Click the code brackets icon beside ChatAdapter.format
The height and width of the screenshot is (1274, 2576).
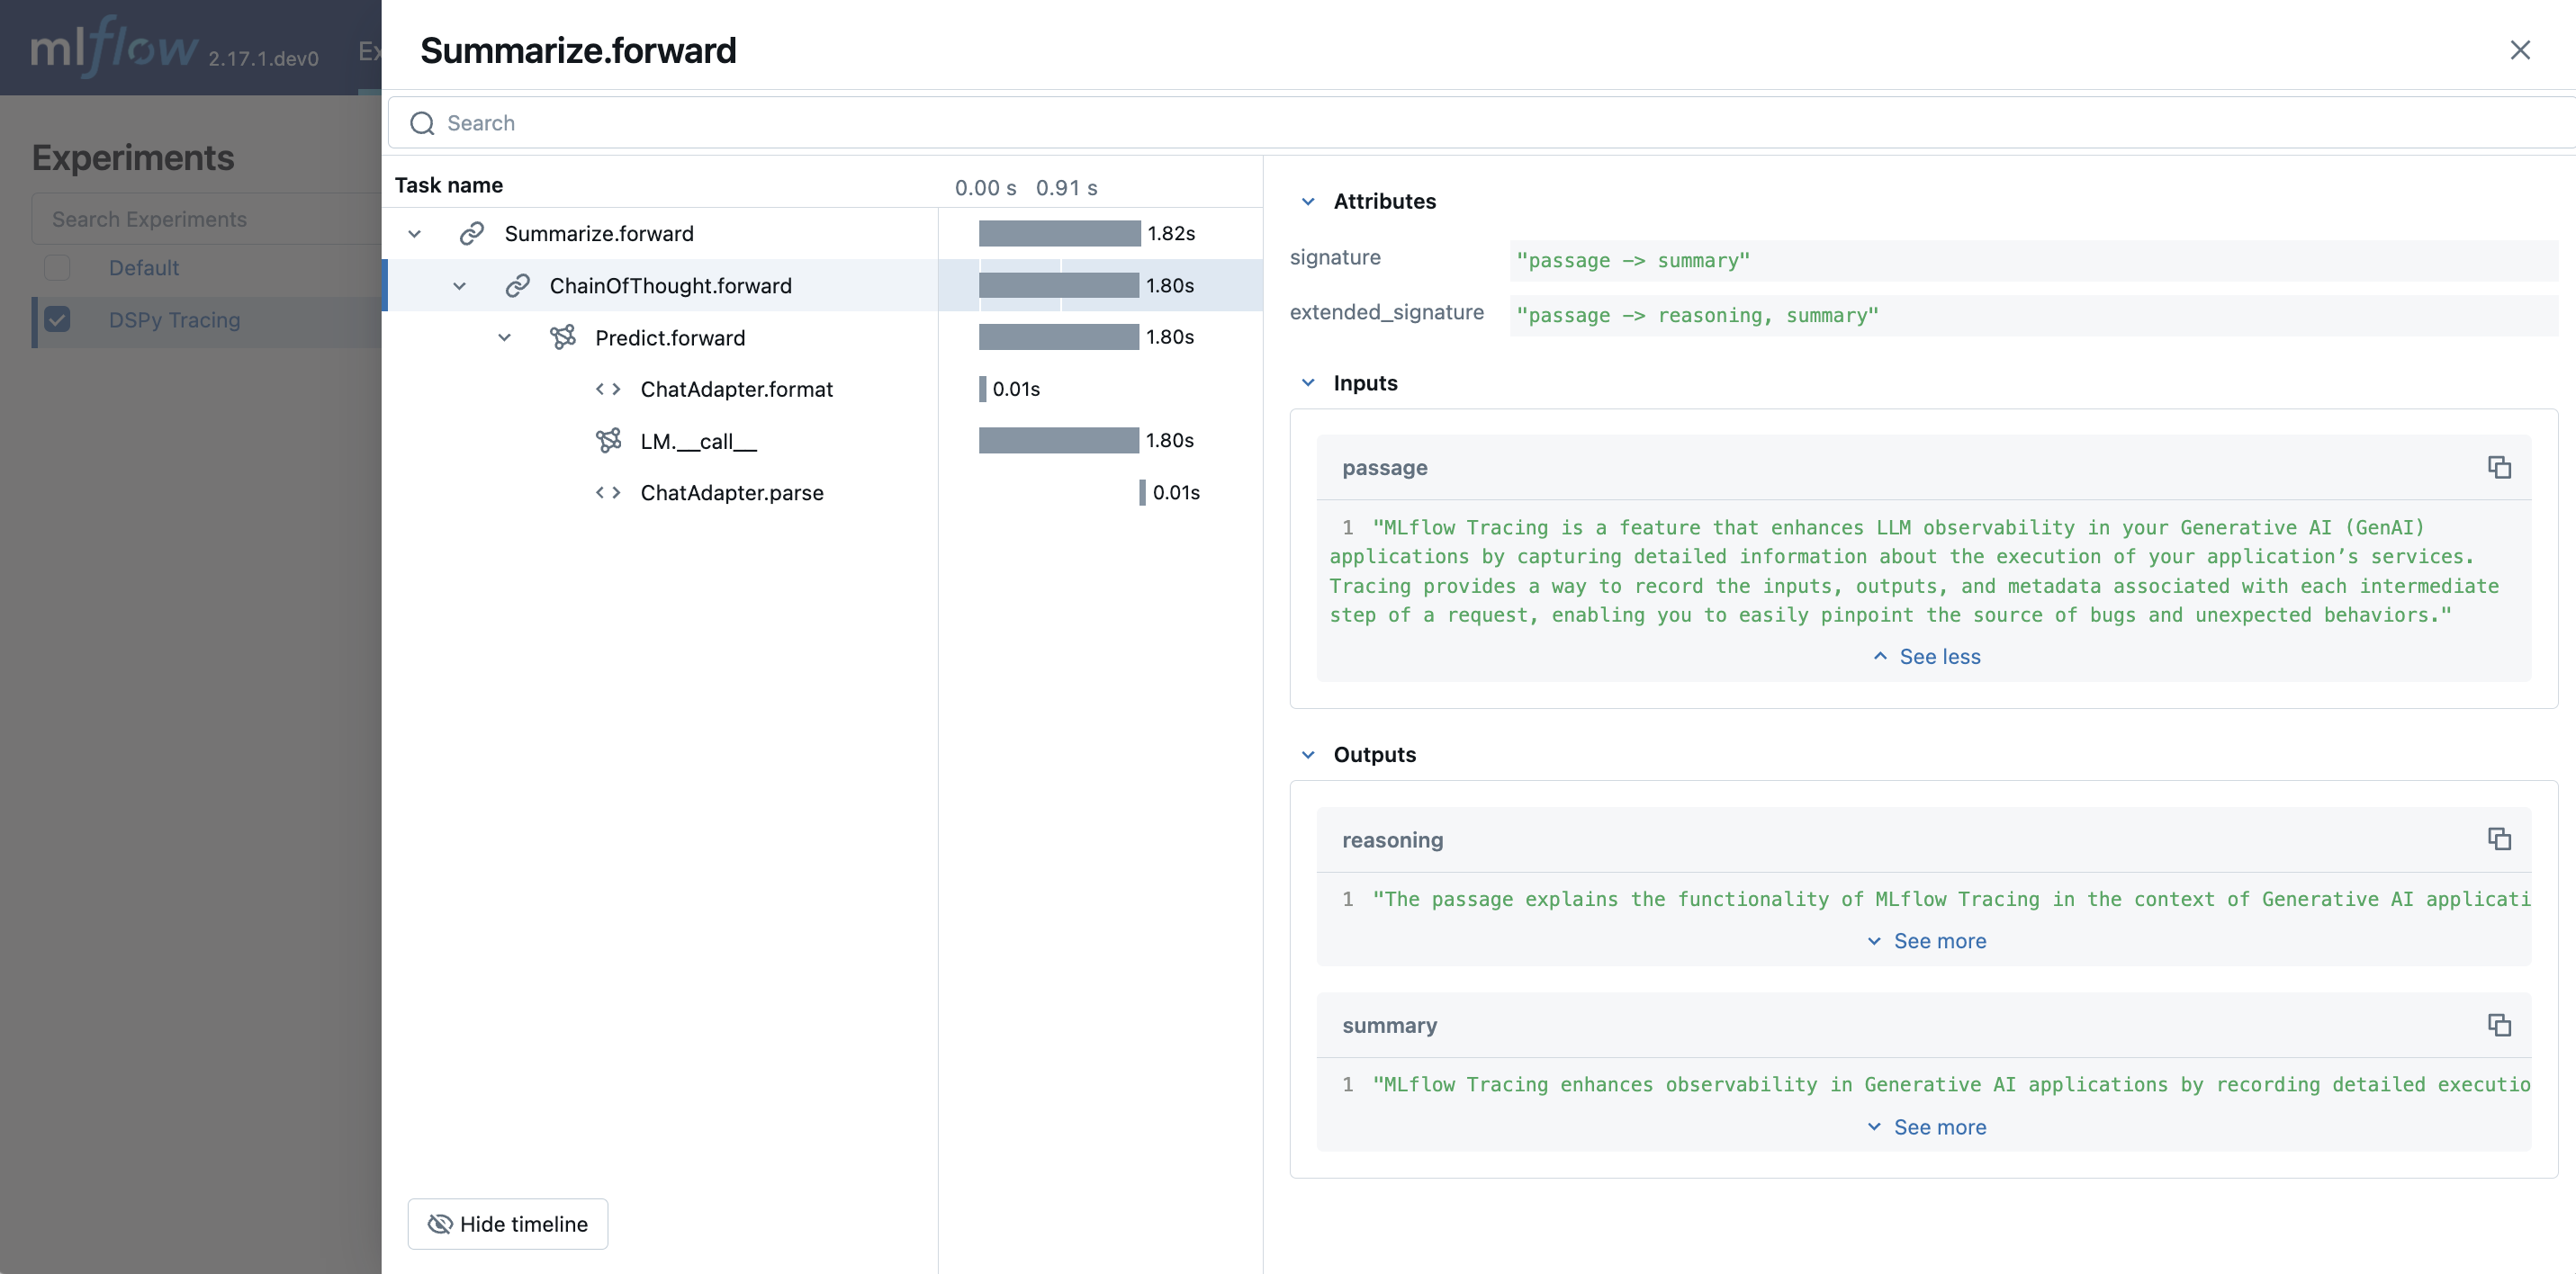pyautogui.click(x=608, y=389)
